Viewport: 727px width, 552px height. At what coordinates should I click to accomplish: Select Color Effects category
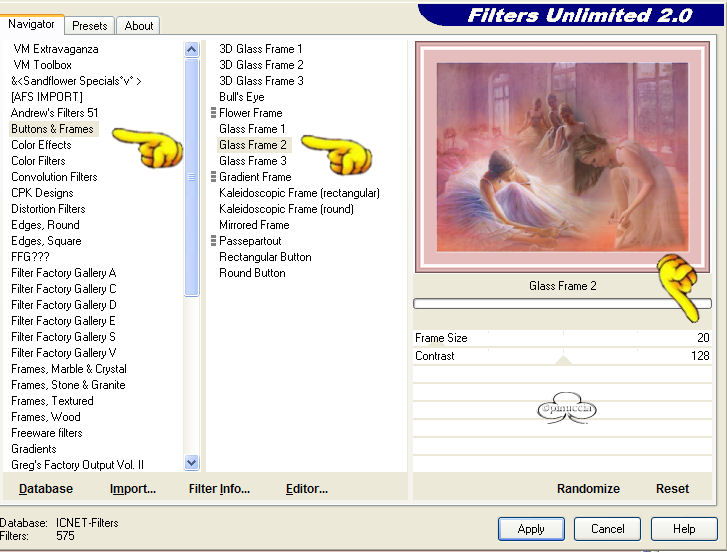[41, 145]
